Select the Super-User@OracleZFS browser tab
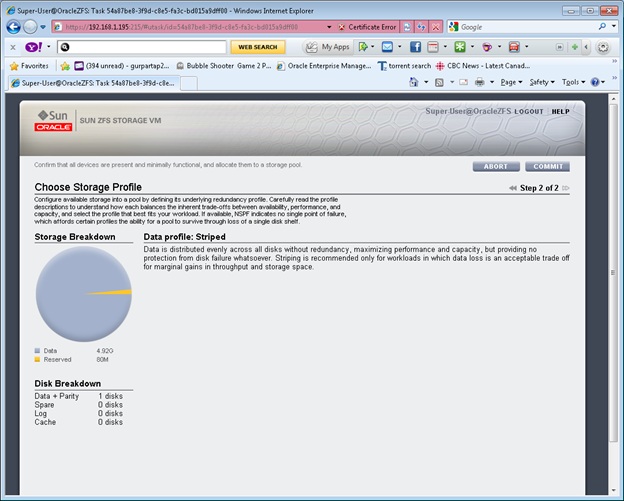 click(x=94, y=83)
